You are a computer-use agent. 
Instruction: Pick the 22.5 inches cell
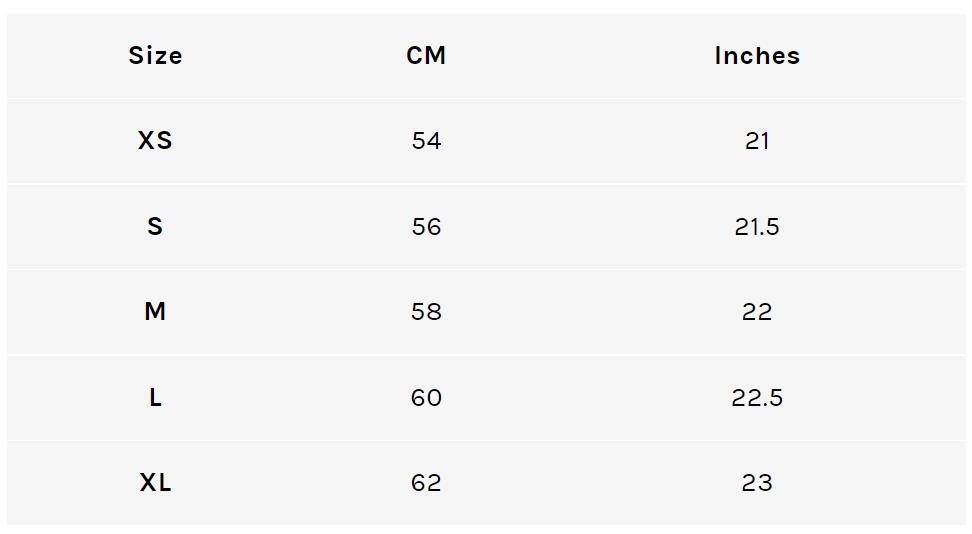[x=757, y=398]
